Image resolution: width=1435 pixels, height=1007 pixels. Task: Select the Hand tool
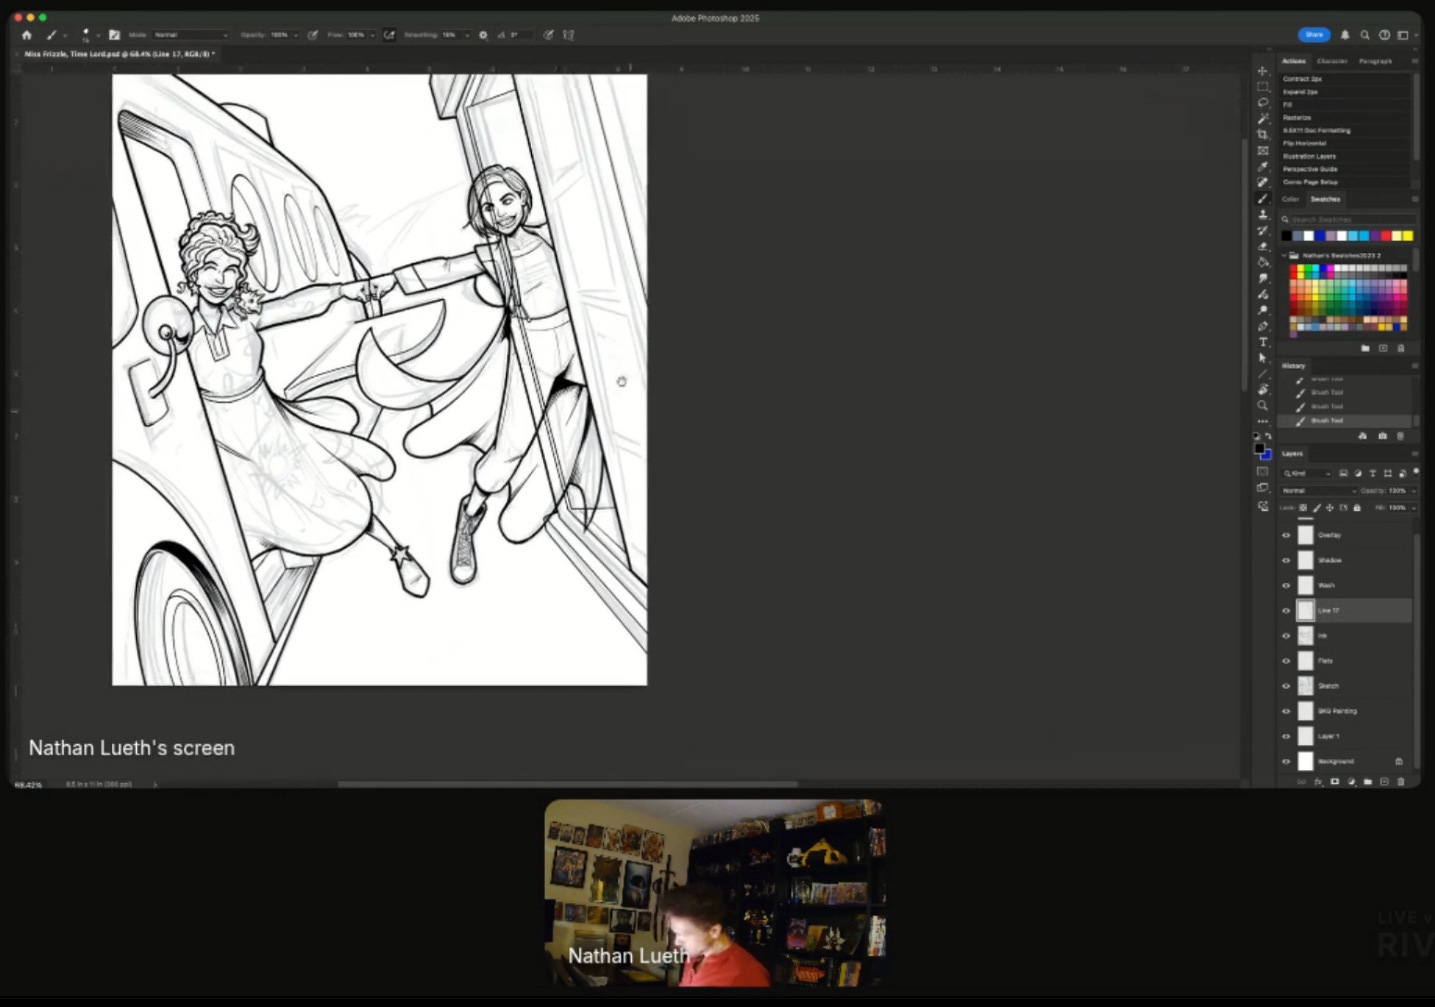click(x=1263, y=390)
